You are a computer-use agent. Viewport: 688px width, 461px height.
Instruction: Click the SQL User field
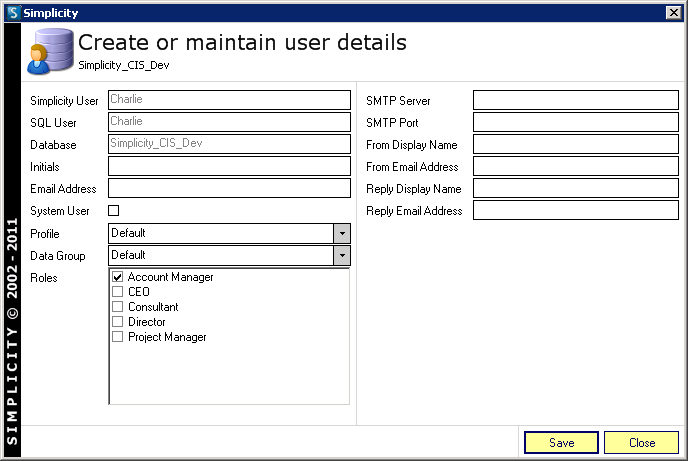[x=229, y=122]
